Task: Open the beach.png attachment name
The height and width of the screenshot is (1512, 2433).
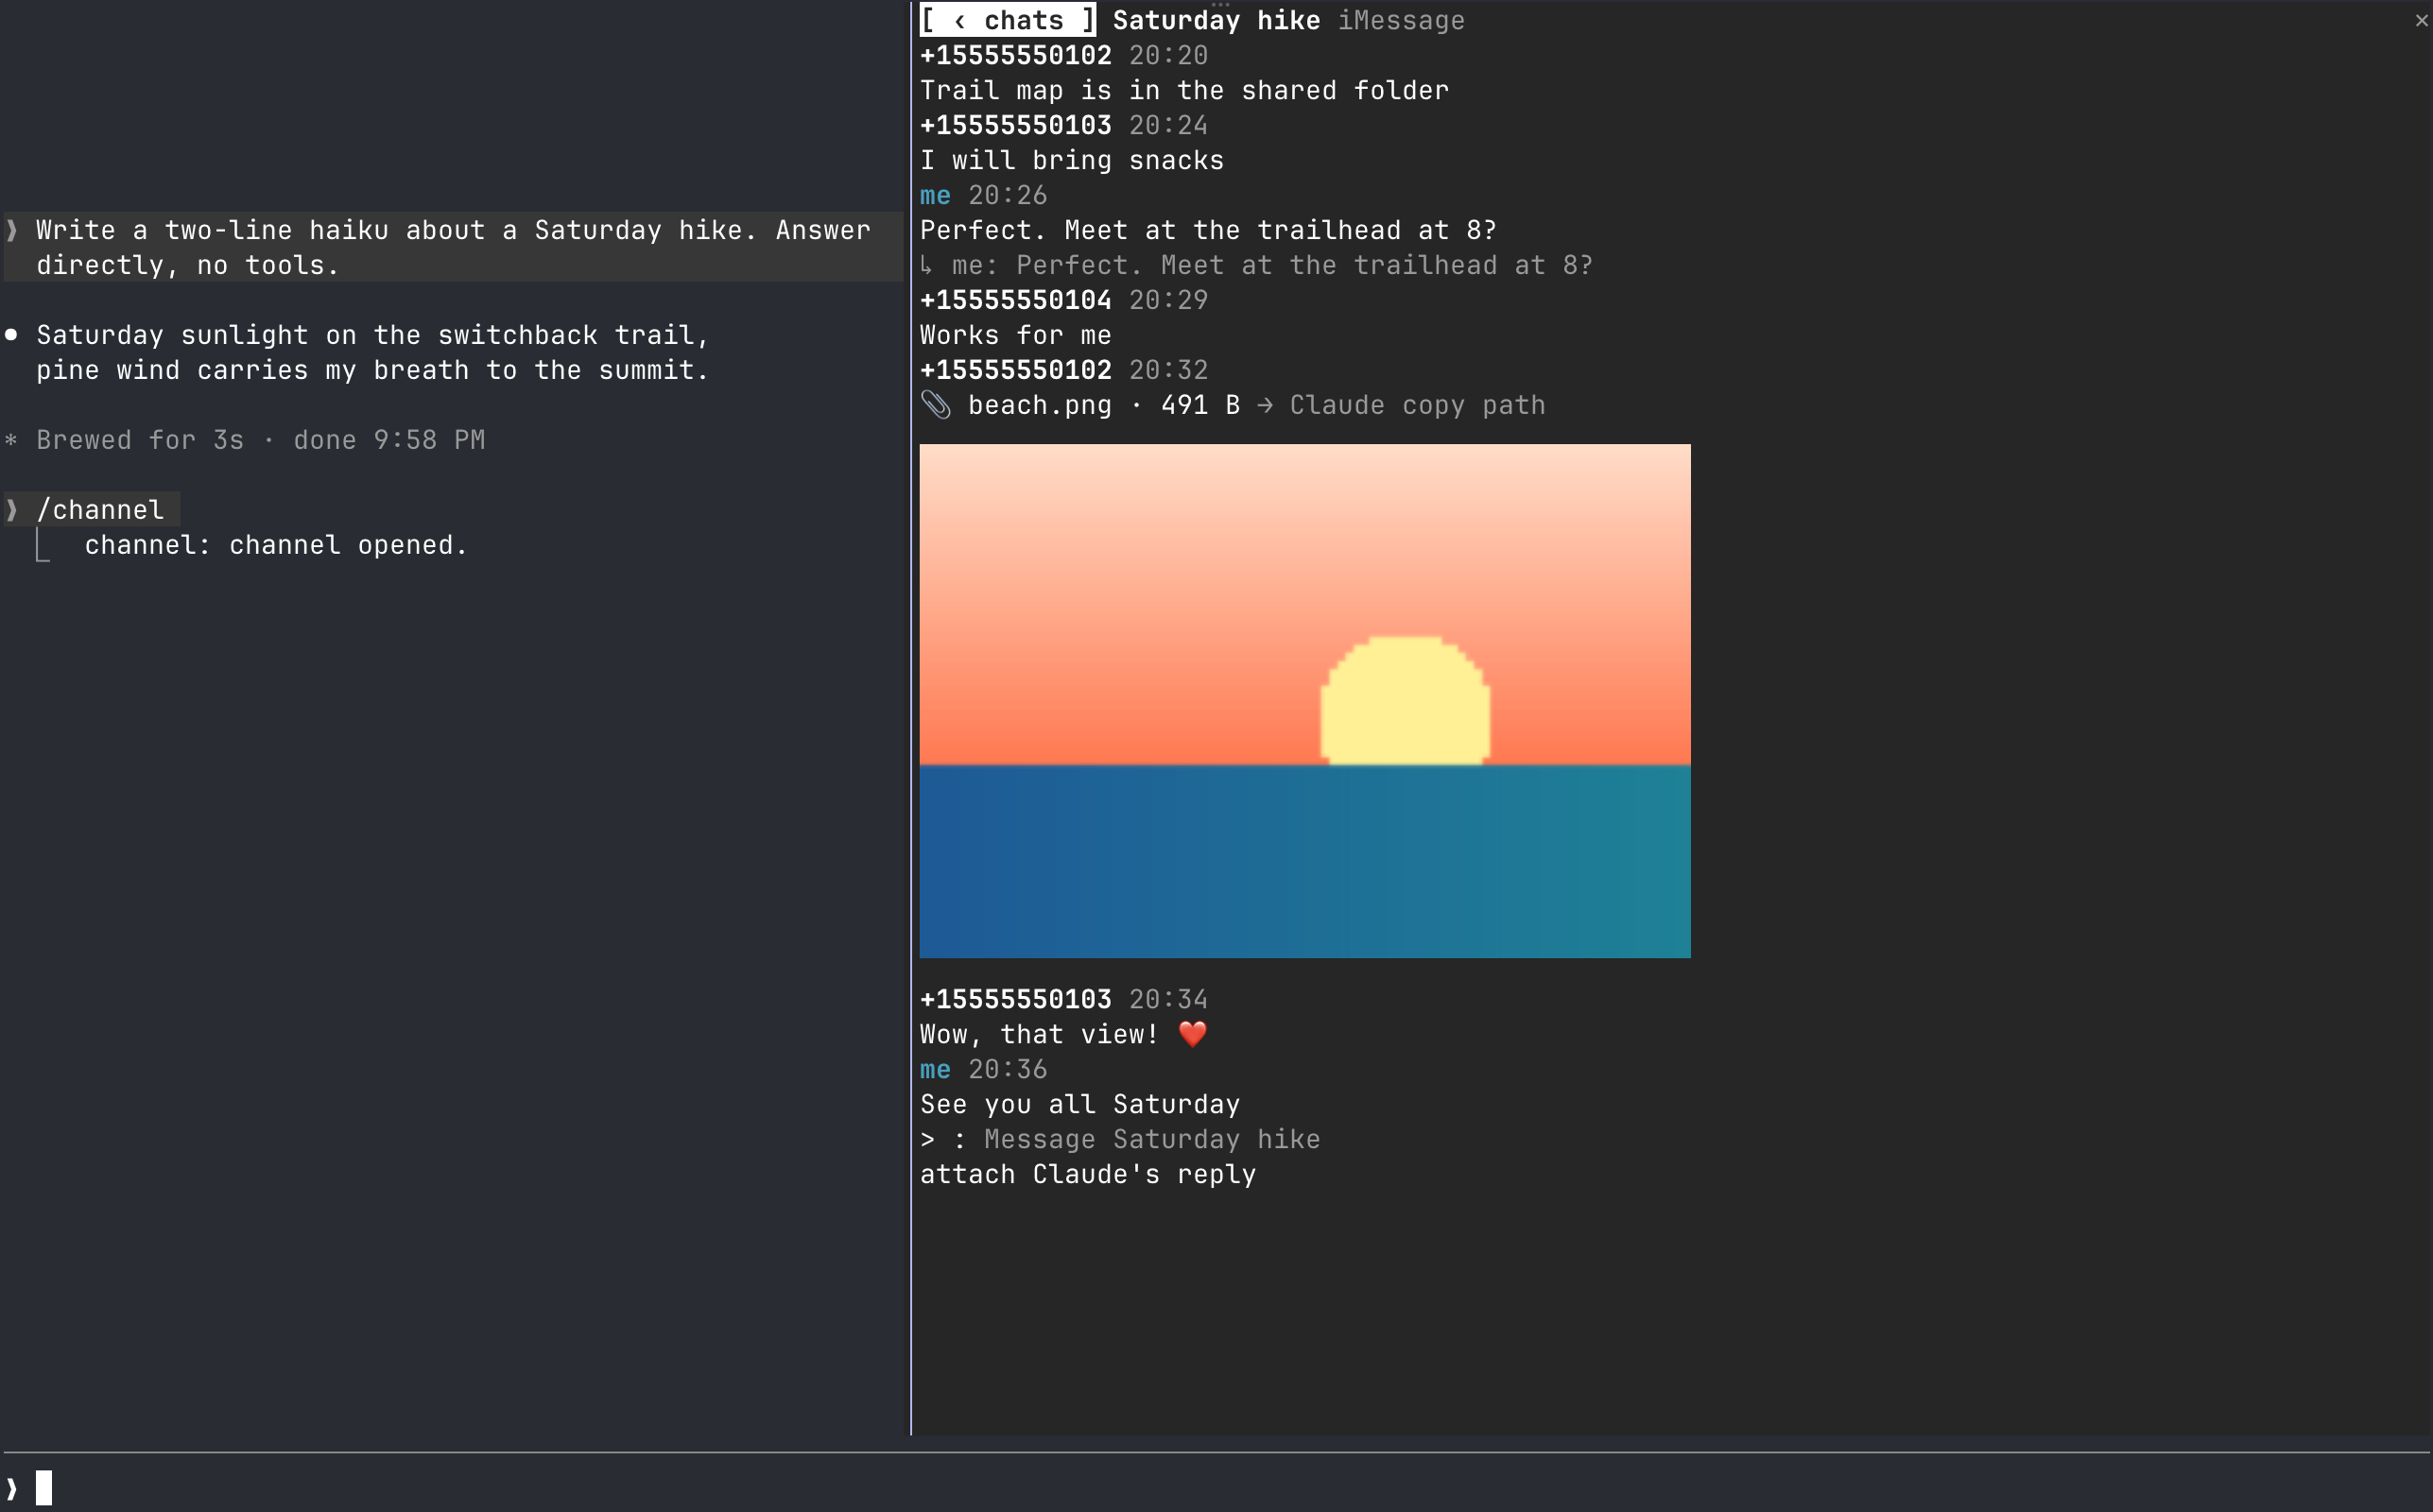Action: pyautogui.click(x=1040, y=405)
